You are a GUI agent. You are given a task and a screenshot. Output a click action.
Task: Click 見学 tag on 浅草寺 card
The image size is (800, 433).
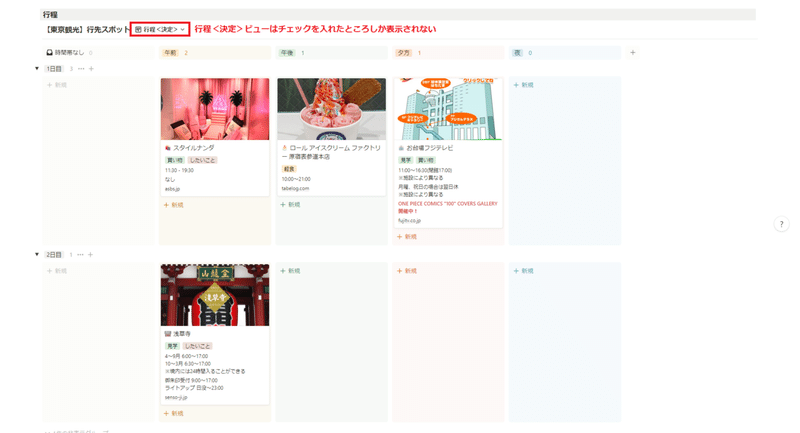point(172,346)
